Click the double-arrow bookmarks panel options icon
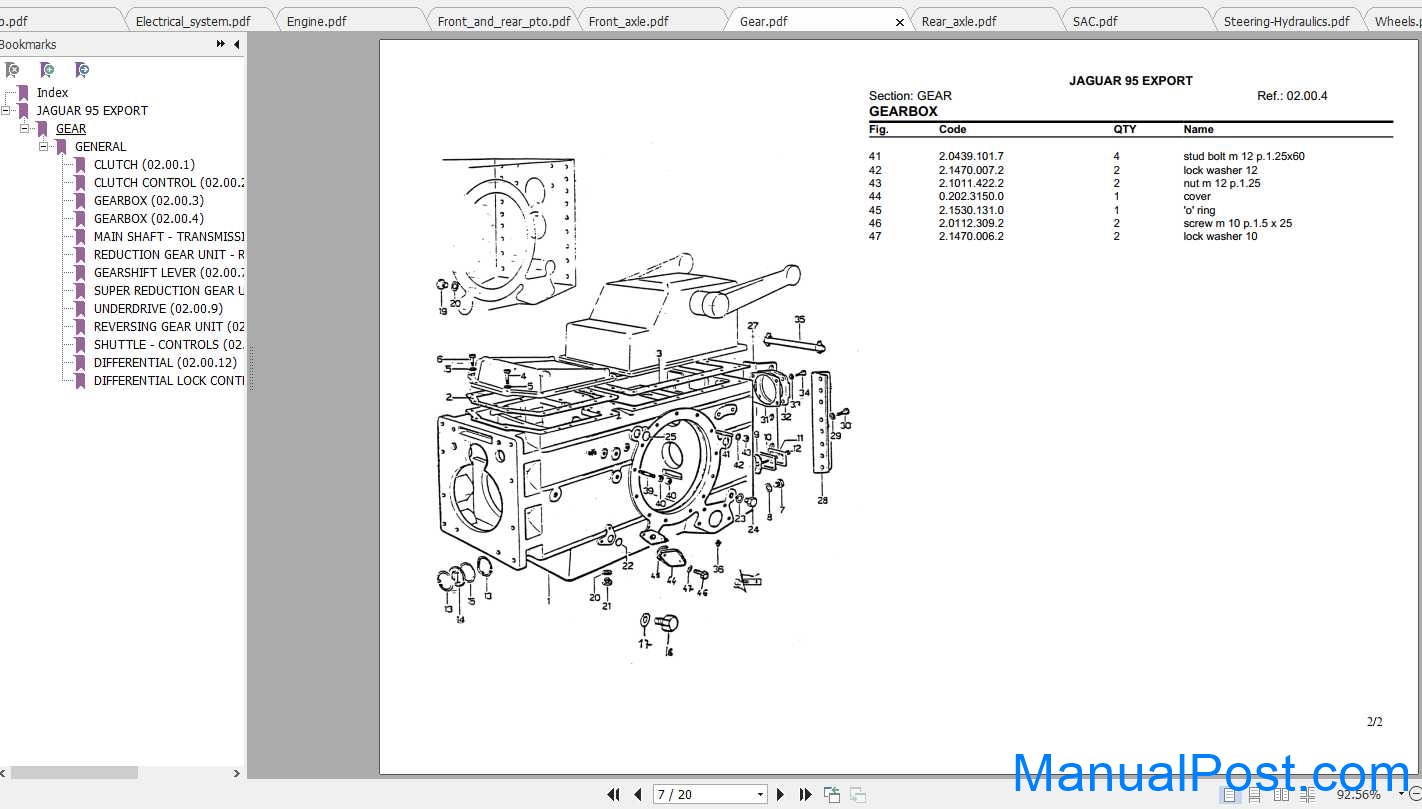 coord(221,44)
